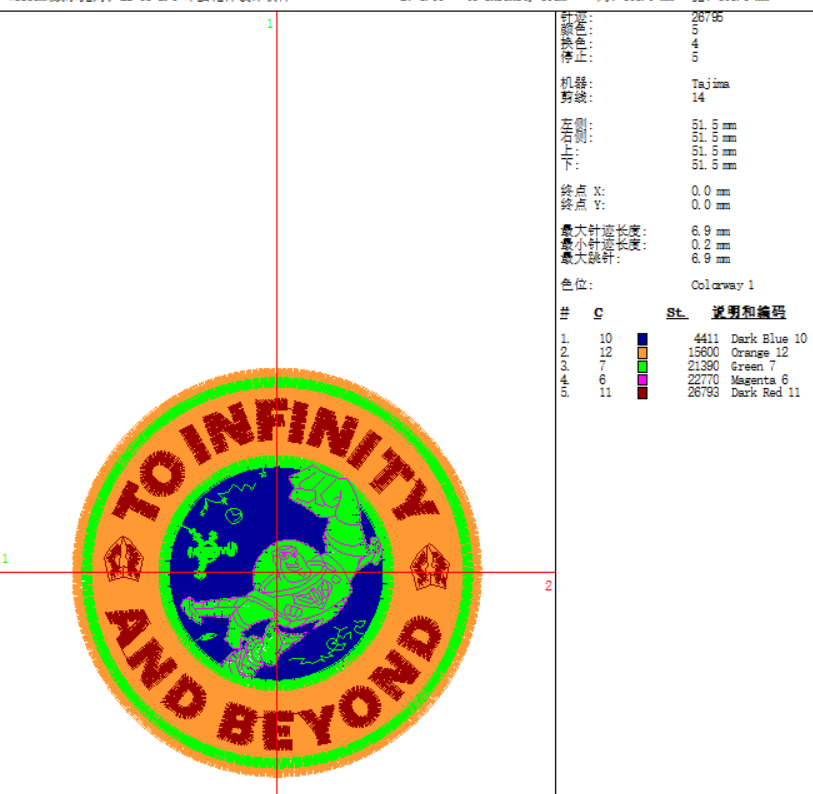Click stitch count 21390 in the Green row
This screenshot has height=794, width=813.
(x=703, y=366)
